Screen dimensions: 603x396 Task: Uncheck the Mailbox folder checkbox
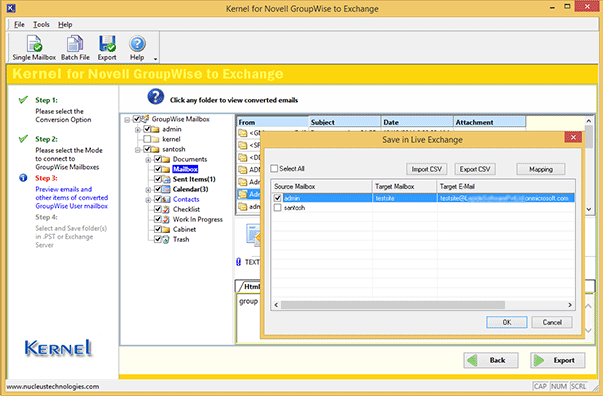coord(158,169)
